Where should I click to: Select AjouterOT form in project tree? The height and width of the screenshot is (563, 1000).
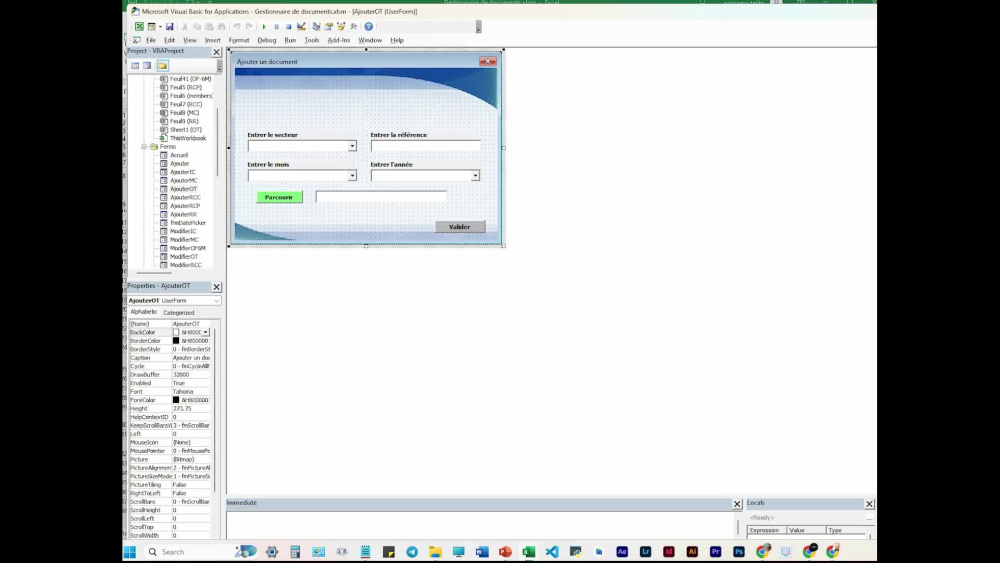tap(184, 189)
